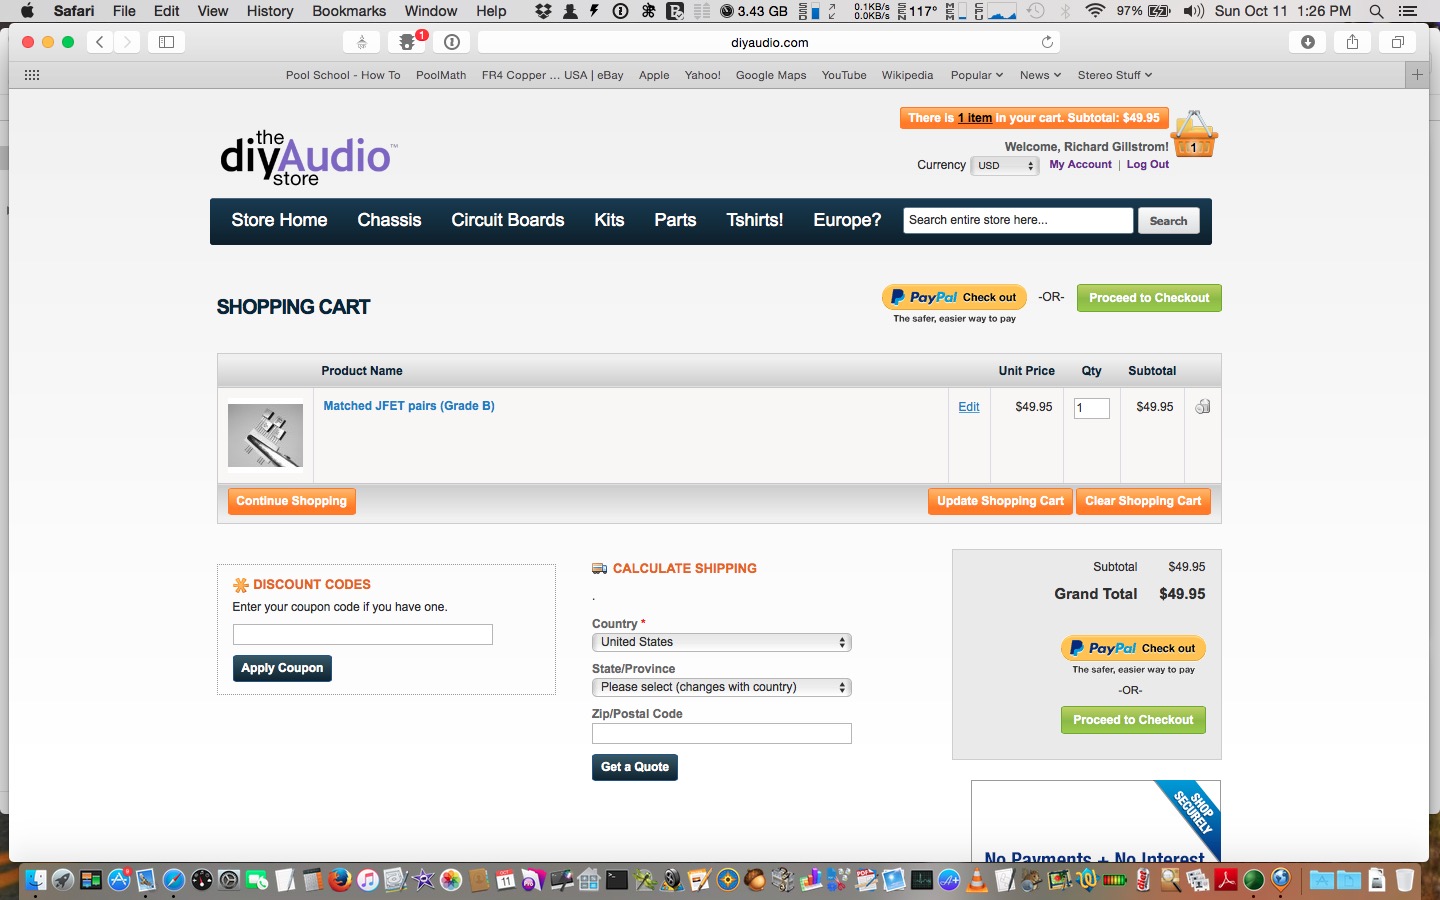Expand the Popular bookmarks folder
The width and height of the screenshot is (1440, 900).
coord(976,75)
